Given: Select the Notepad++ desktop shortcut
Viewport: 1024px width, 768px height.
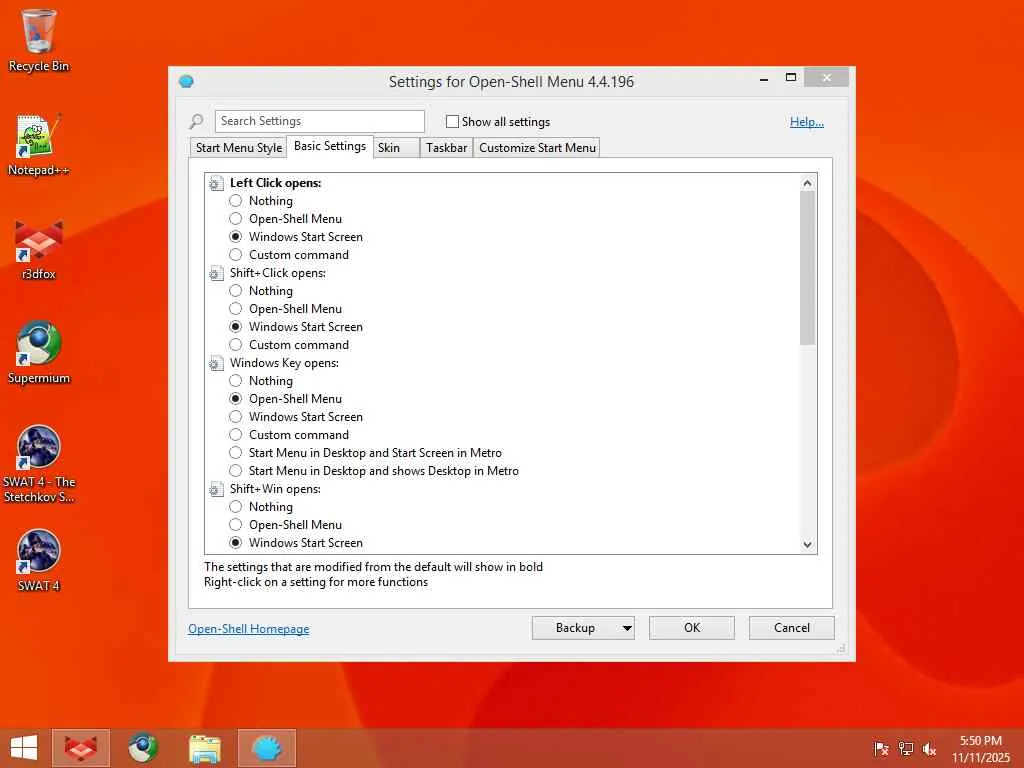Looking at the screenshot, I should click(x=39, y=145).
